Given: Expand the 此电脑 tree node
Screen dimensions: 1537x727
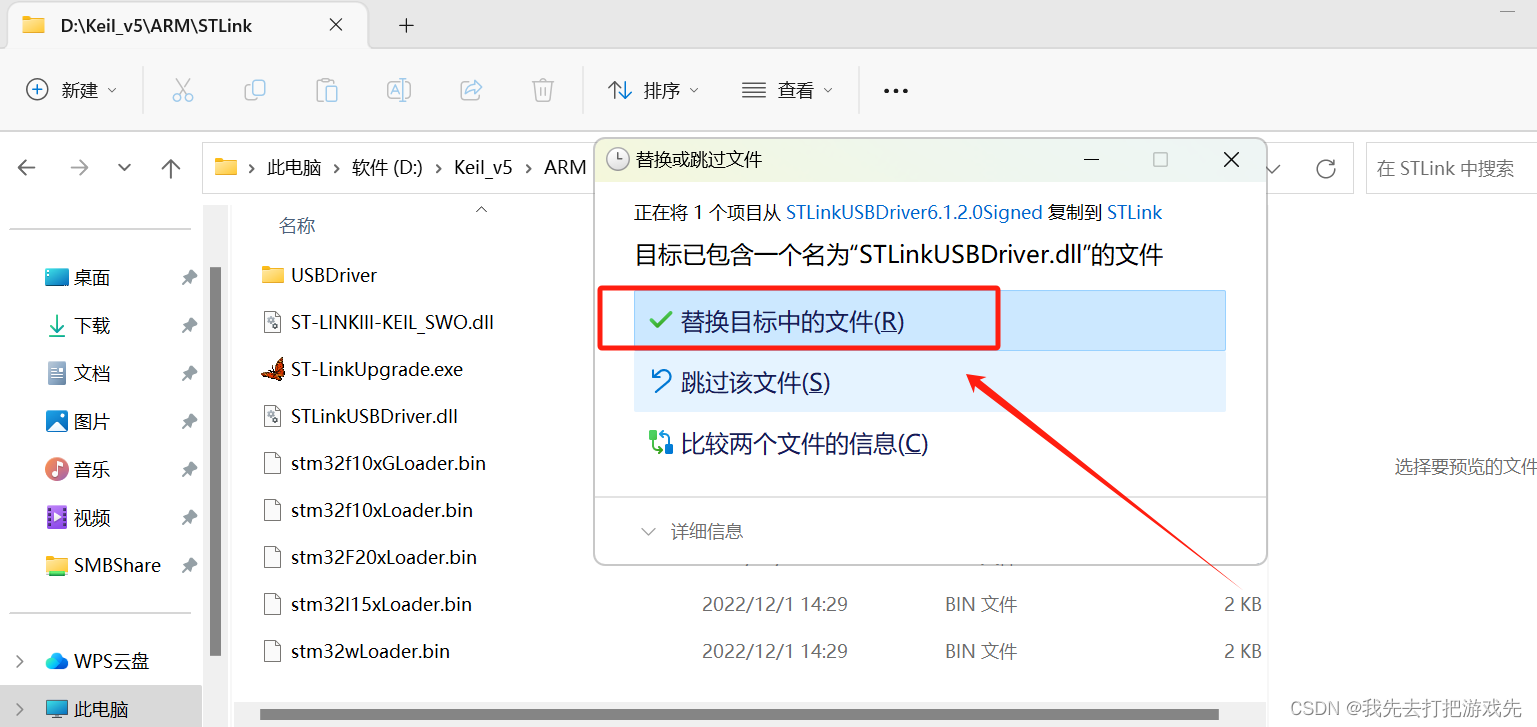Looking at the screenshot, I should (x=20, y=709).
